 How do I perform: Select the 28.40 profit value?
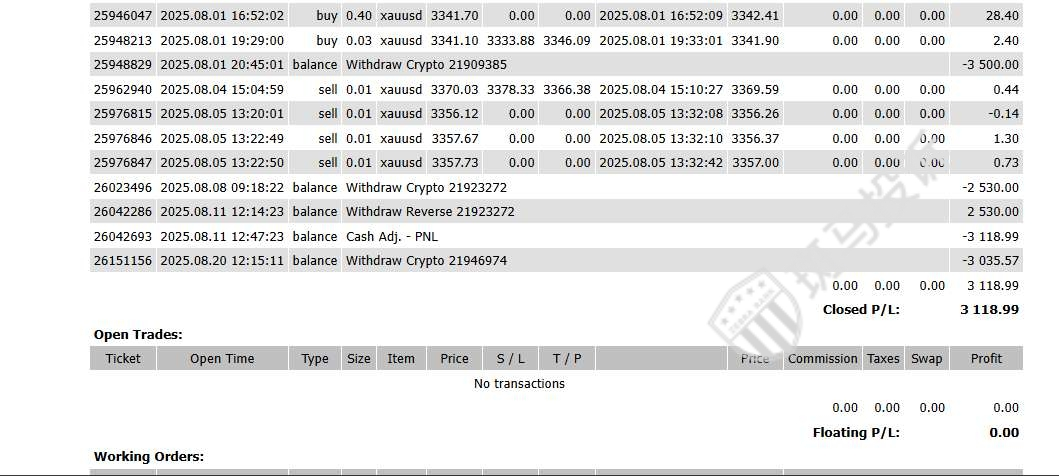1001,16
